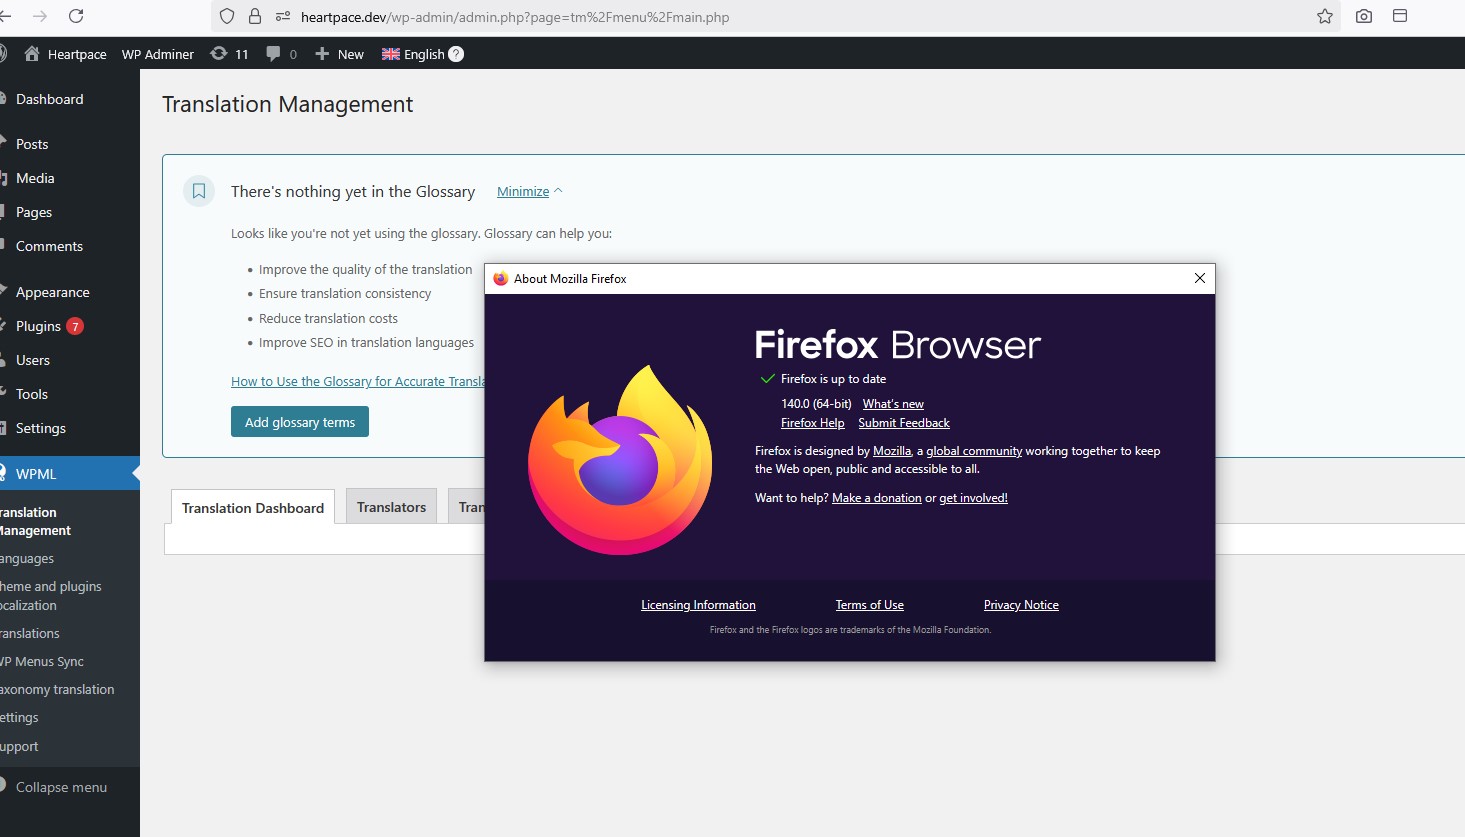Minimize the glossary notice

[x=523, y=191]
